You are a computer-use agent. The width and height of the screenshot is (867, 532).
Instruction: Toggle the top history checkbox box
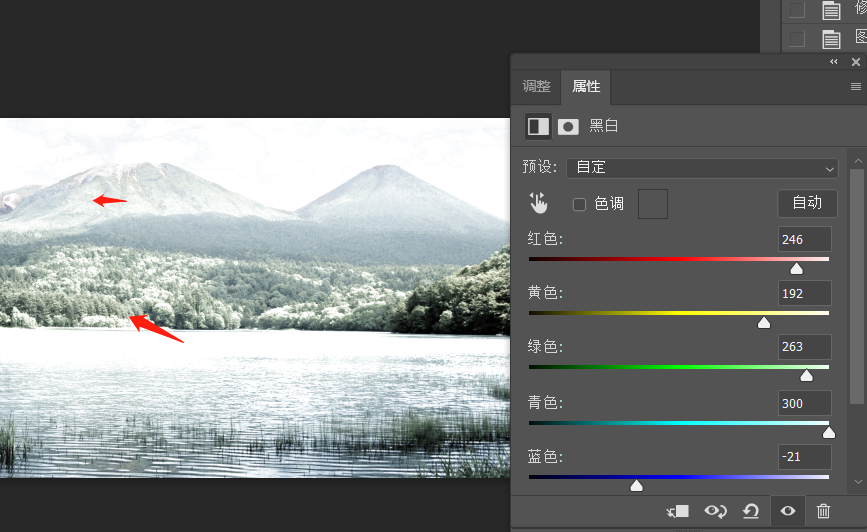tap(797, 10)
